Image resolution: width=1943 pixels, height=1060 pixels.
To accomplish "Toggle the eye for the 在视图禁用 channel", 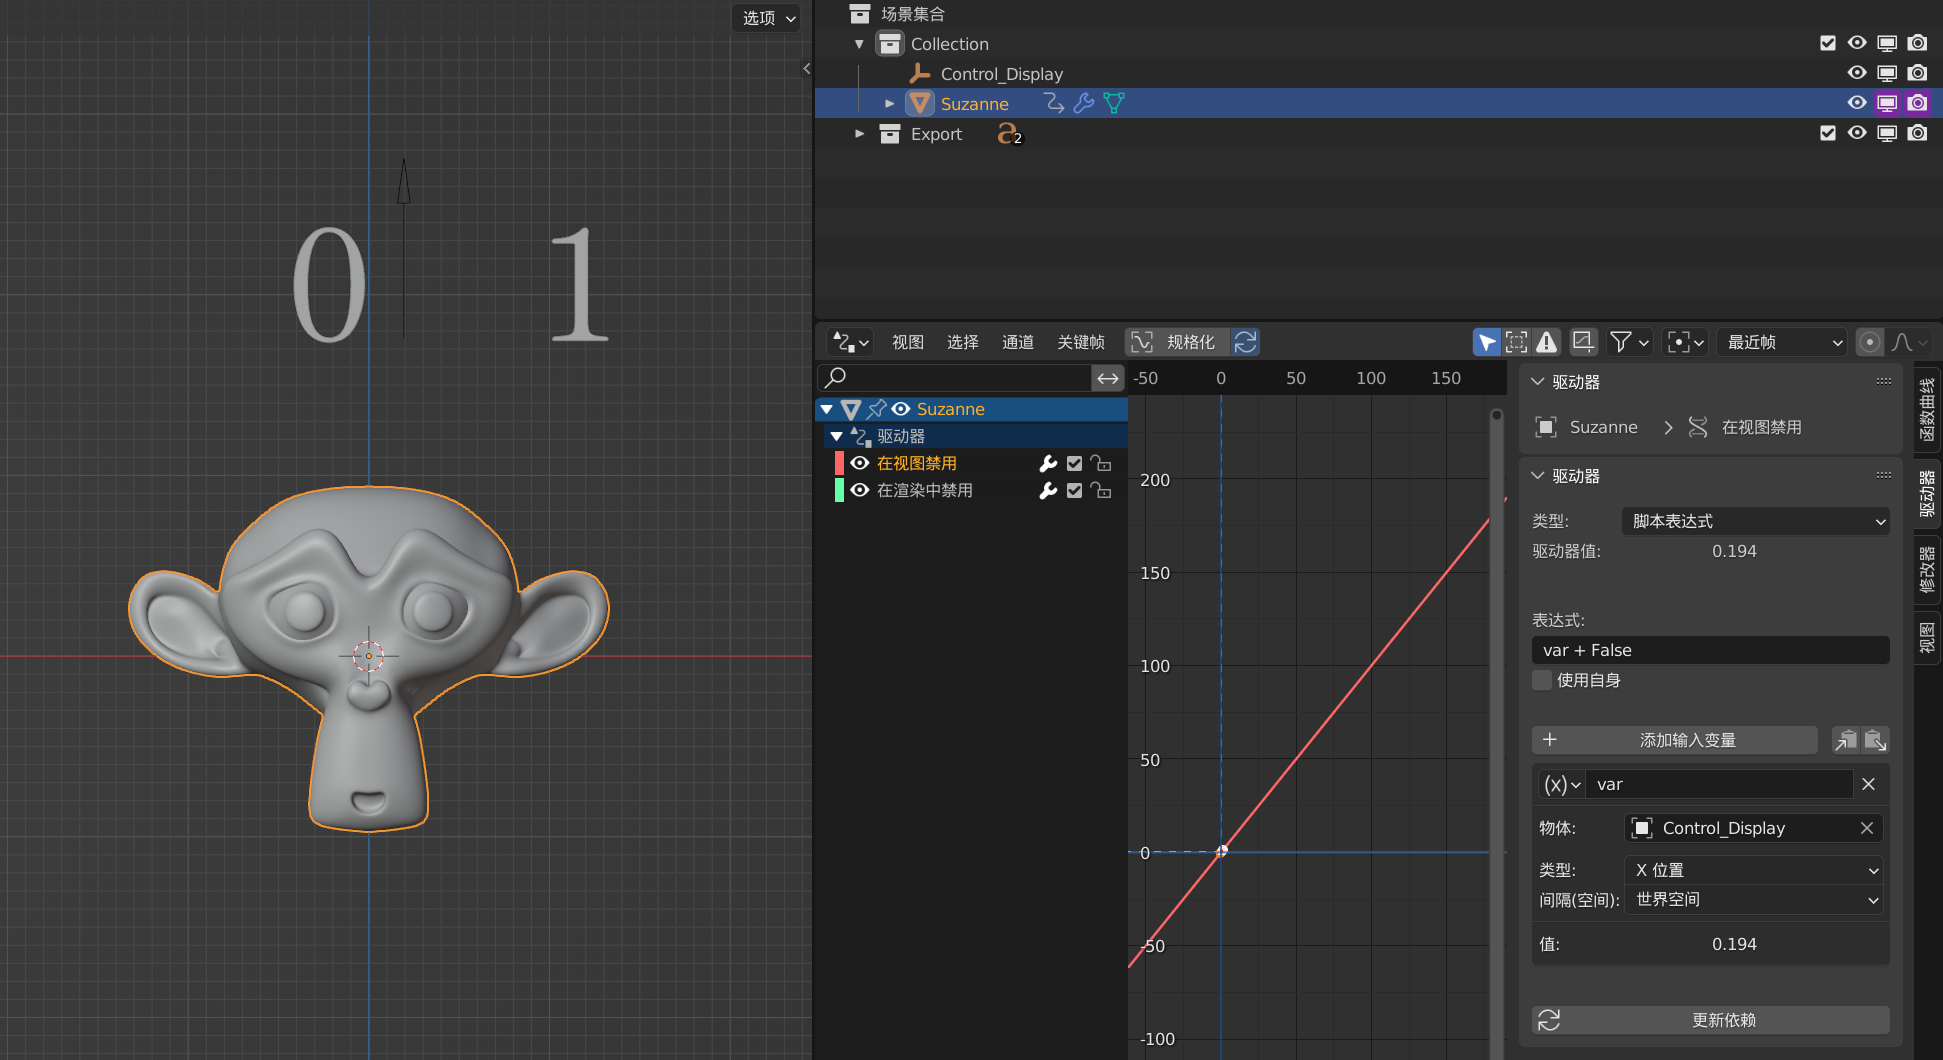I will [x=860, y=463].
